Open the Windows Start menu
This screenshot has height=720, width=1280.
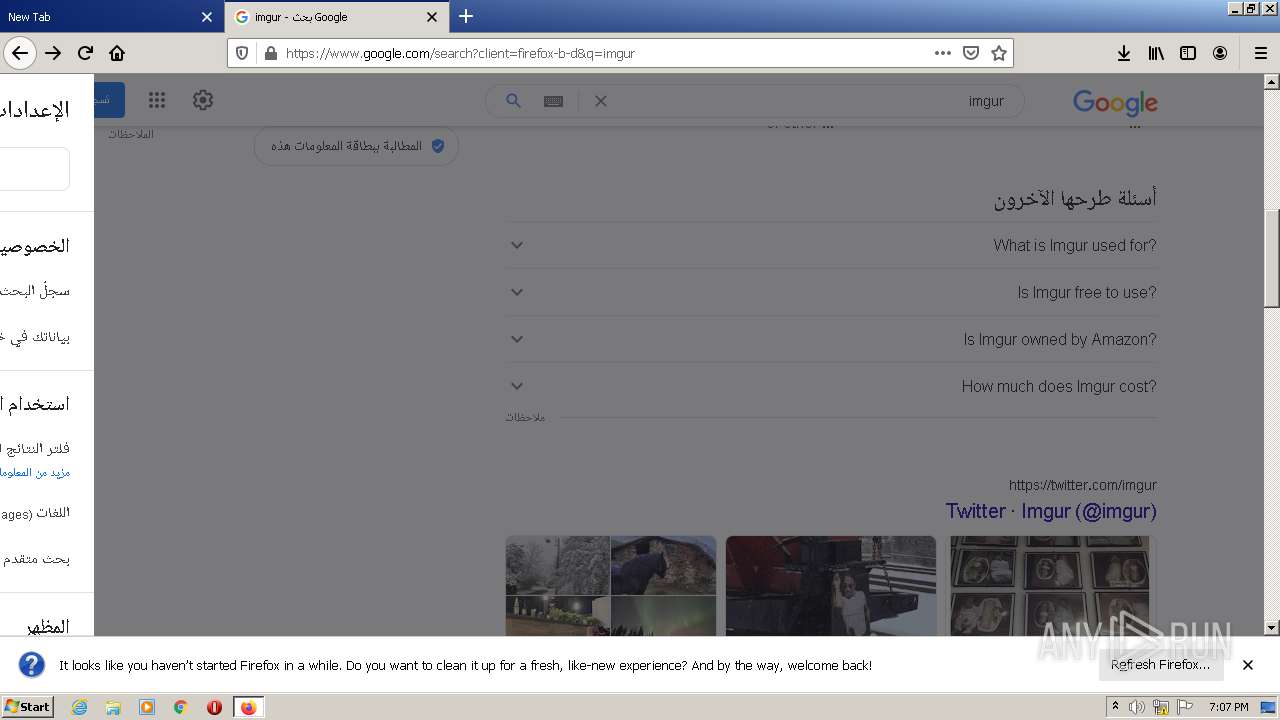pyautogui.click(x=27, y=706)
